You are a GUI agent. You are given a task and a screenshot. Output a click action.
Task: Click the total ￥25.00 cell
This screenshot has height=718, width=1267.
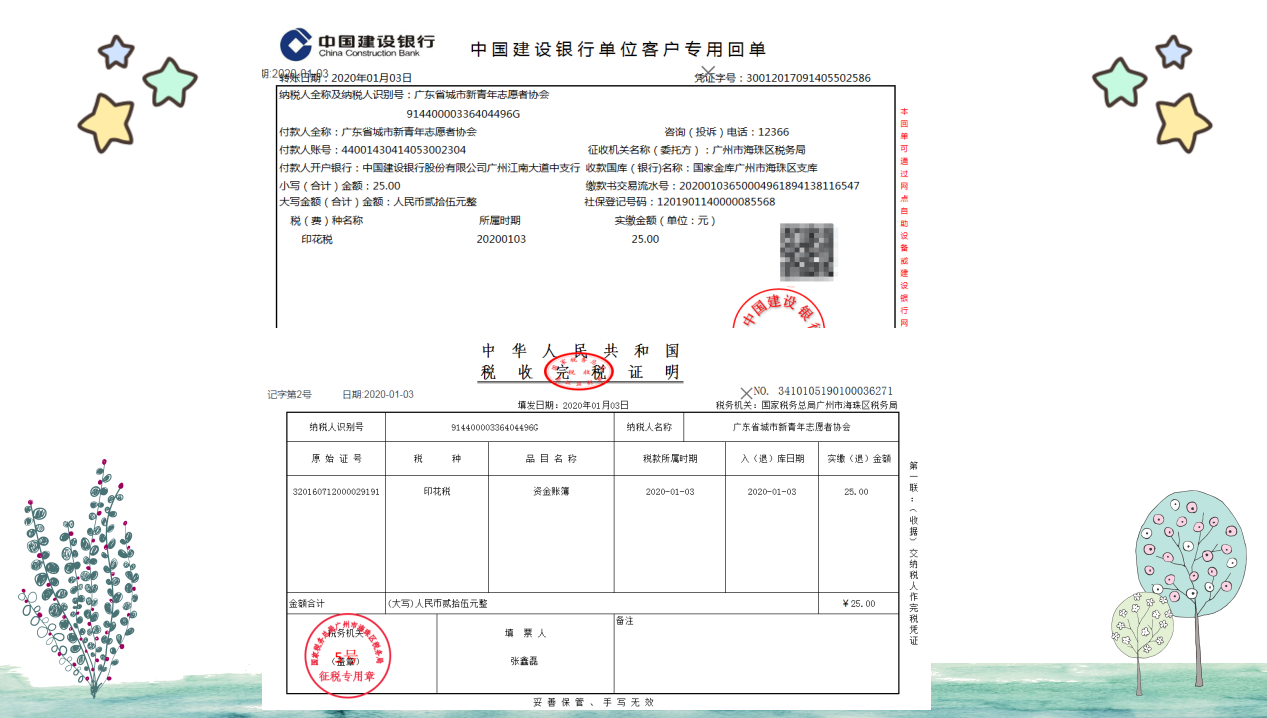click(858, 603)
